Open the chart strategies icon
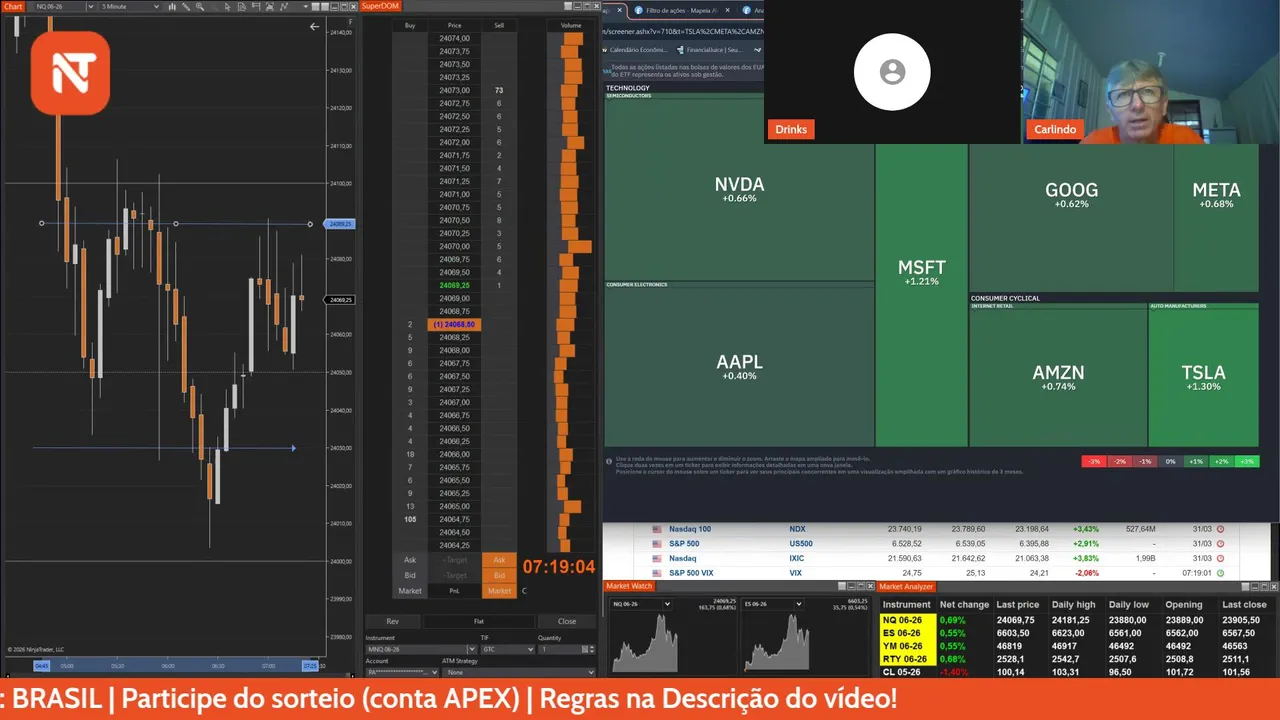 pos(284,6)
